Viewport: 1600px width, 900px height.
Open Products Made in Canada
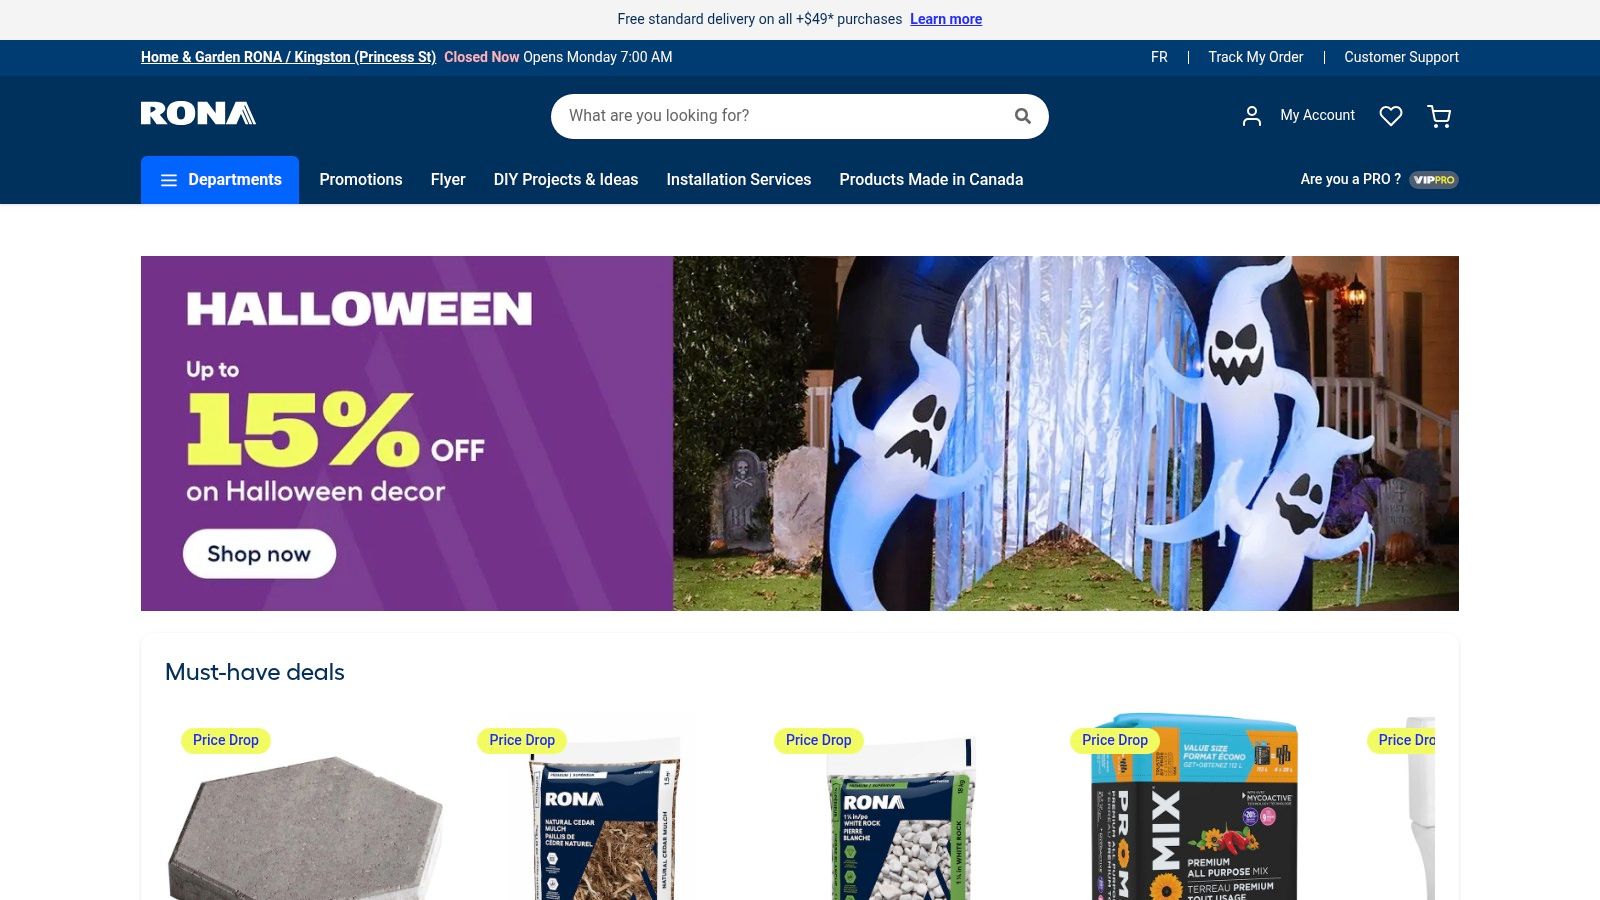931,180
